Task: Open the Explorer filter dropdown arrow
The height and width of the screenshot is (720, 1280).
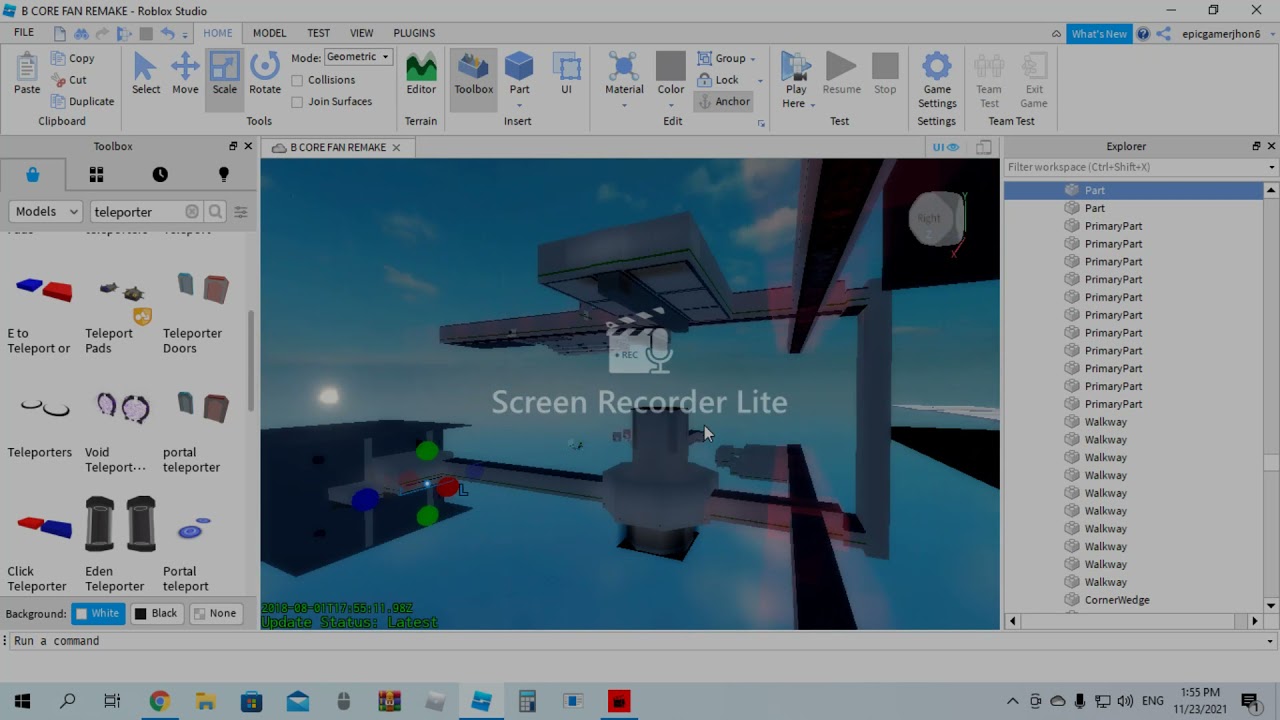Action: (x=1271, y=168)
